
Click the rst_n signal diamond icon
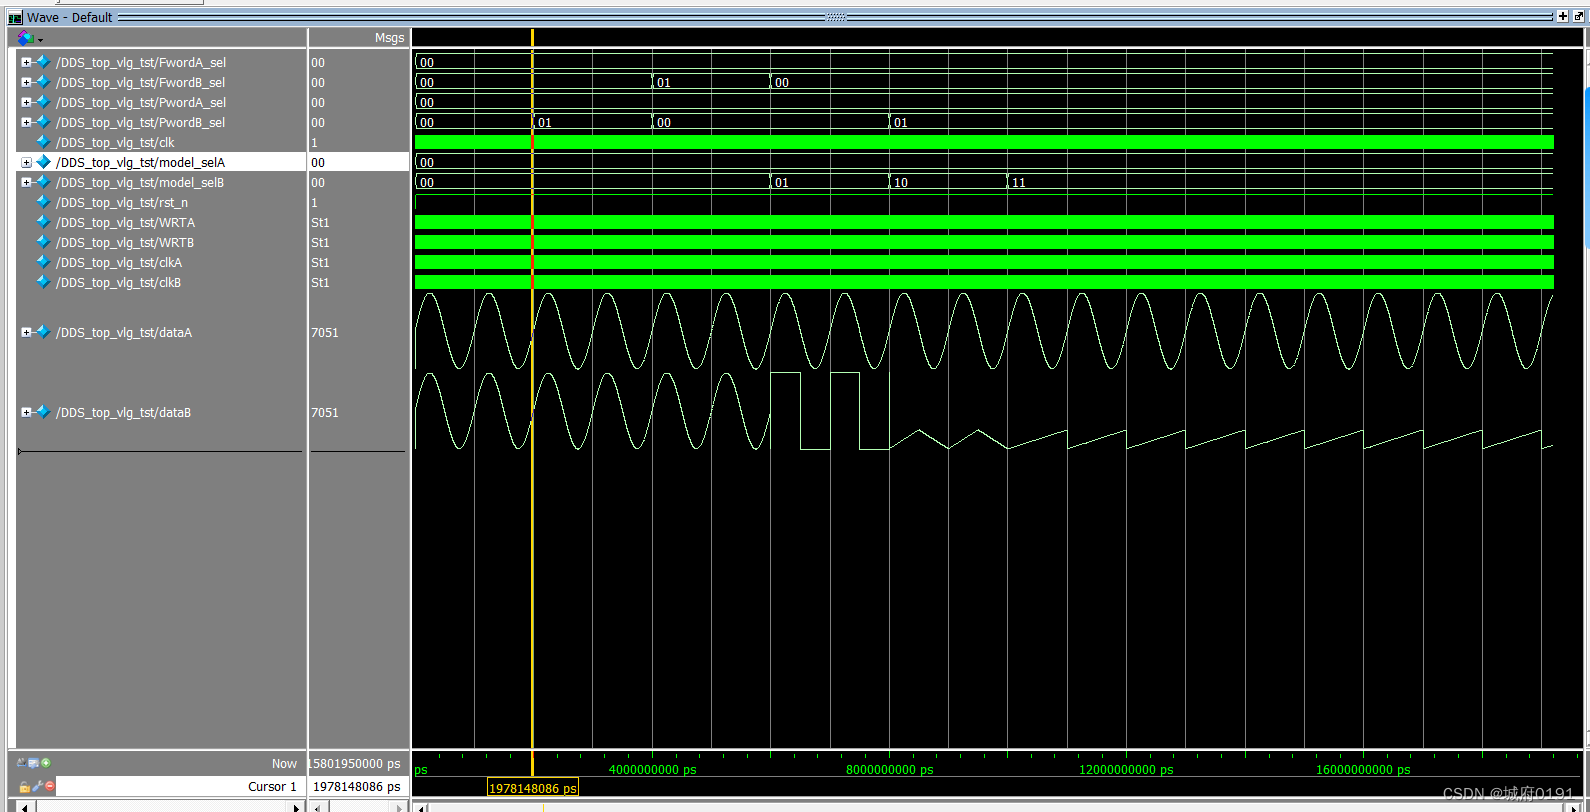43,202
